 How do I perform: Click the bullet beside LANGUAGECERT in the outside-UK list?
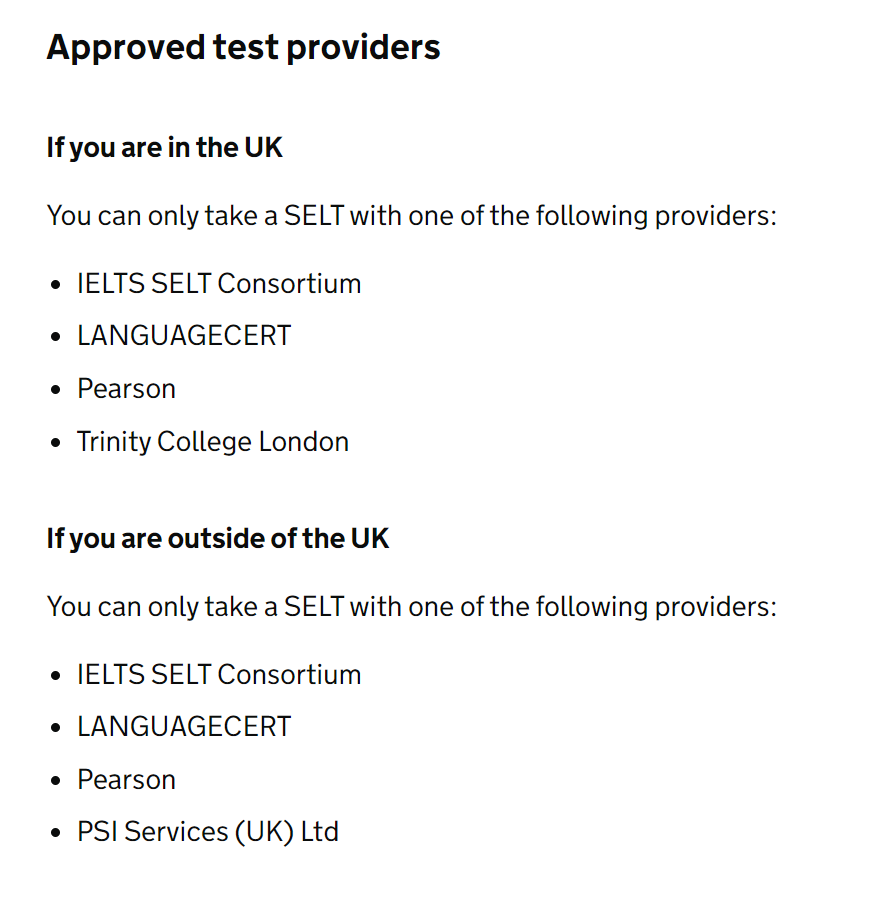pyautogui.click(x=55, y=728)
